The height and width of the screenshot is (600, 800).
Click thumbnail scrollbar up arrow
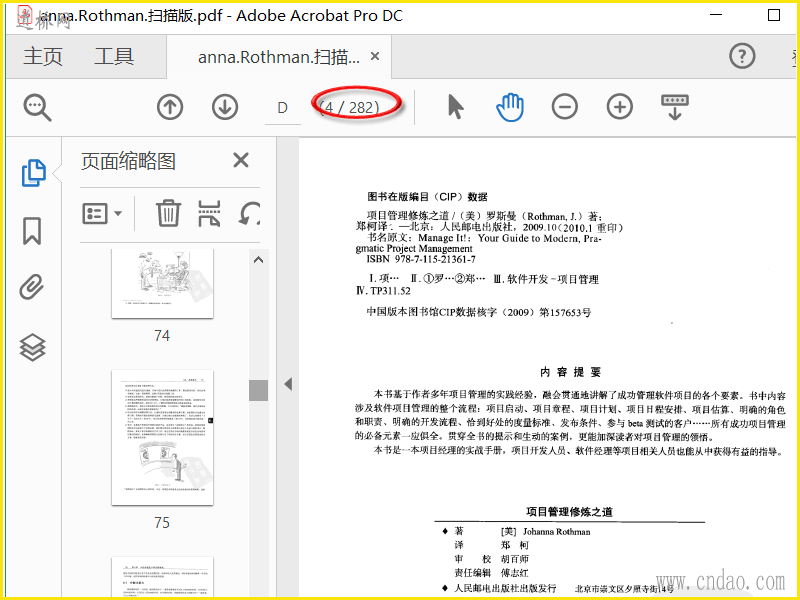[x=259, y=260]
